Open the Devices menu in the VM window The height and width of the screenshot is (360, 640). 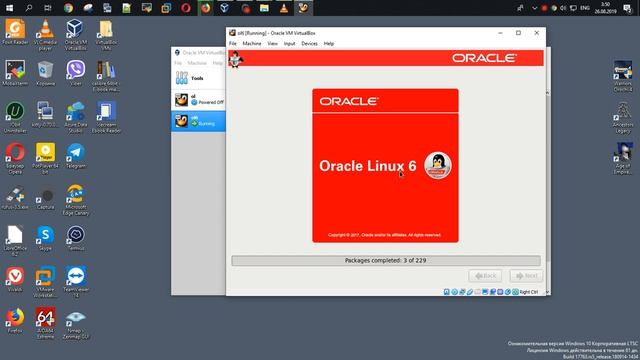point(309,43)
